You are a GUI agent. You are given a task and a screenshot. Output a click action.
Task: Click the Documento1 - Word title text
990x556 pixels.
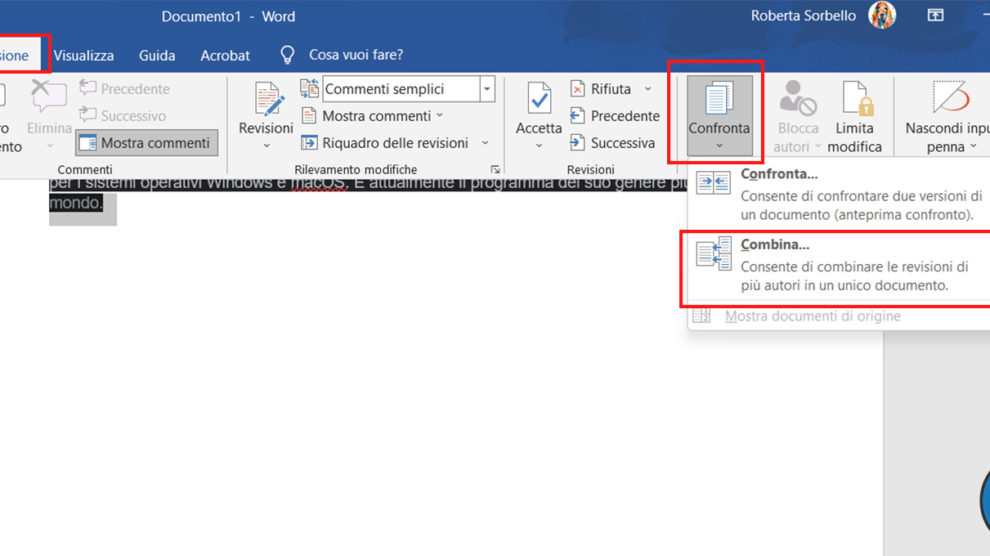228,16
